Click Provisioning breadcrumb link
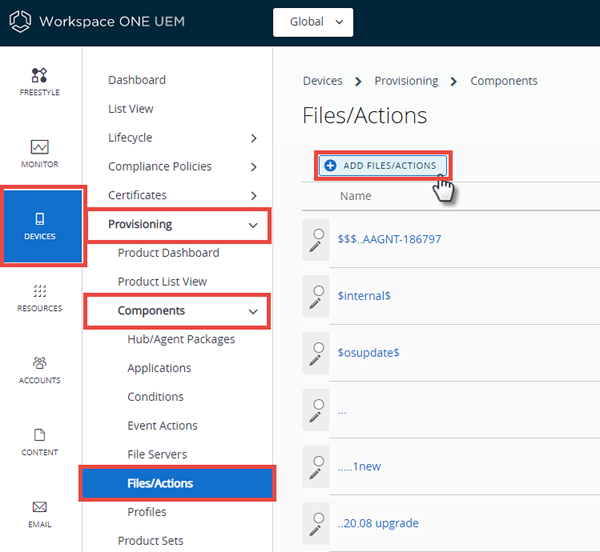The image size is (600, 552). [406, 81]
